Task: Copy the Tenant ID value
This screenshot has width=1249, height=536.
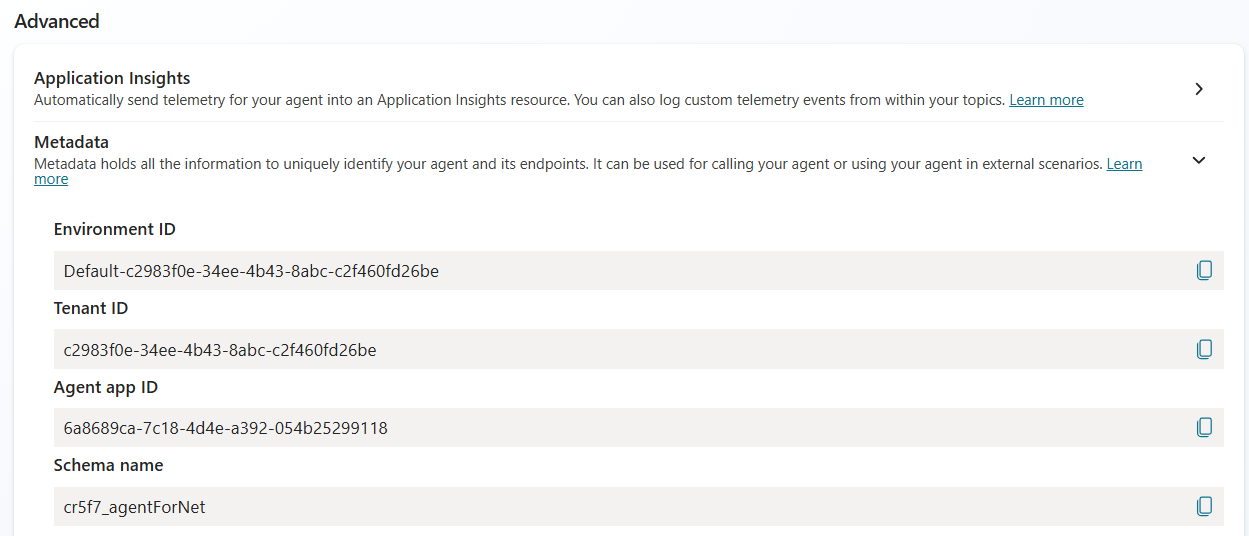Action: tap(1204, 349)
